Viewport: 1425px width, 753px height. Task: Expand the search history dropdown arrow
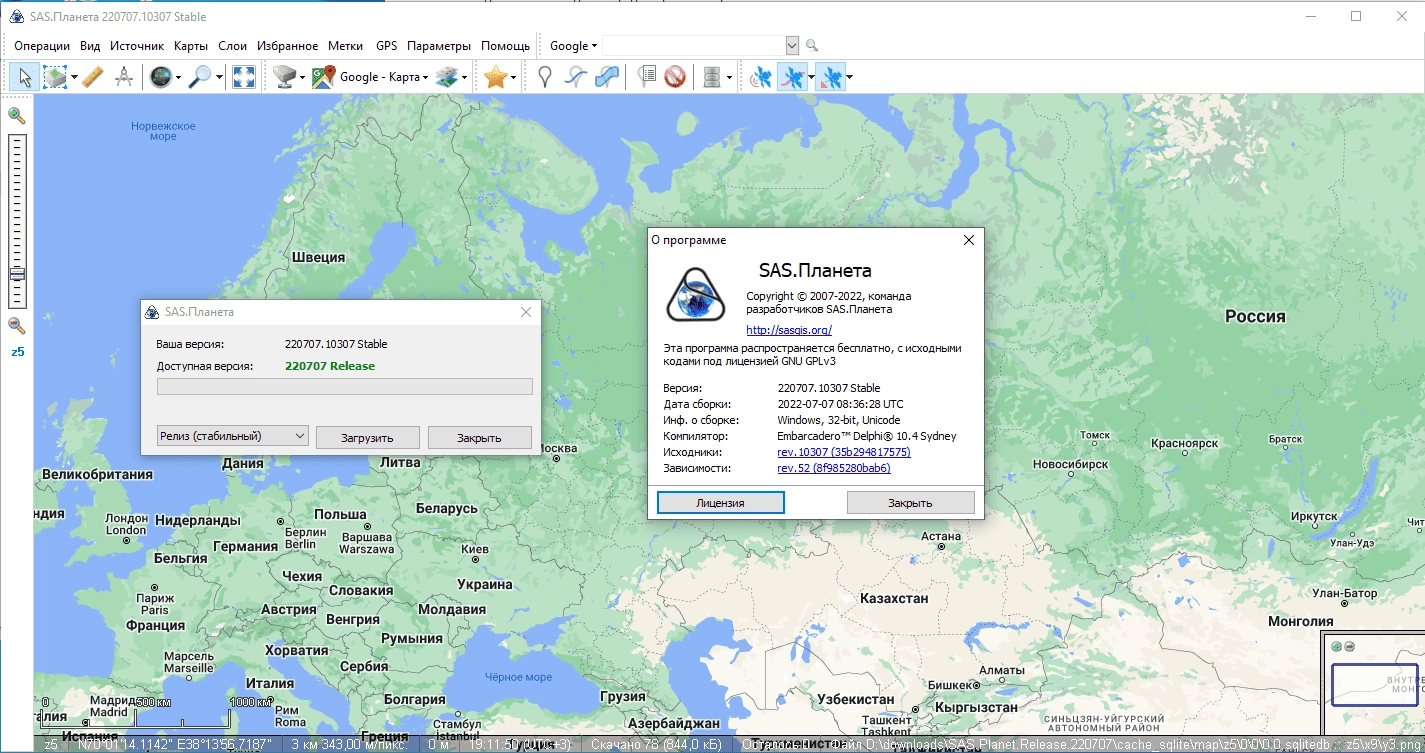click(x=792, y=46)
